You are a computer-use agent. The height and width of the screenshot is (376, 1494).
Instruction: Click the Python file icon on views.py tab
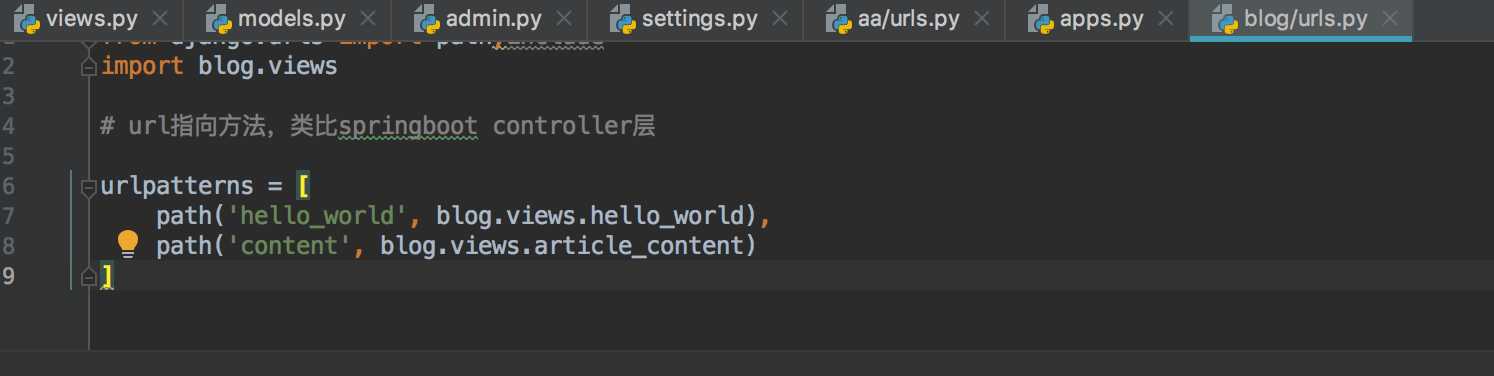(26, 19)
